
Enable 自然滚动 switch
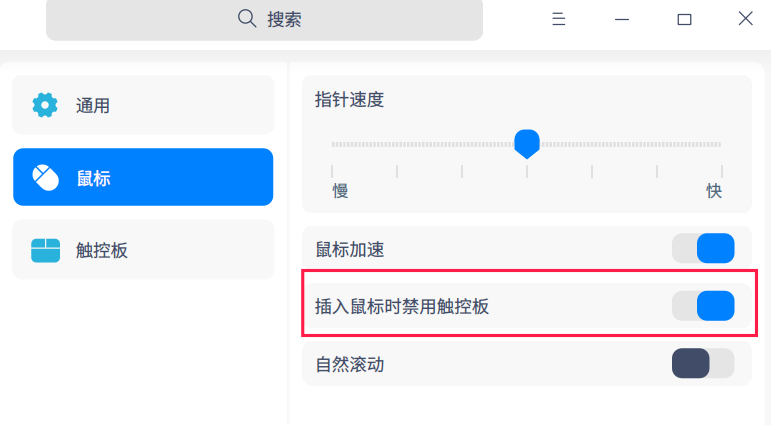coord(703,364)
